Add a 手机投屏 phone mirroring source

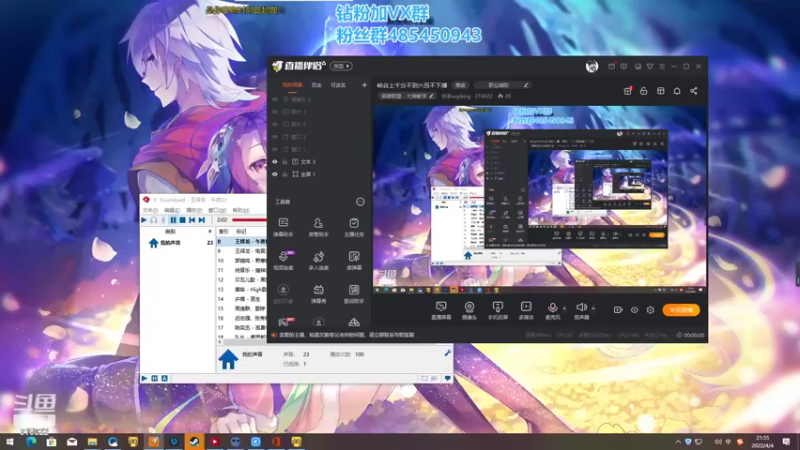coord(497,310)
